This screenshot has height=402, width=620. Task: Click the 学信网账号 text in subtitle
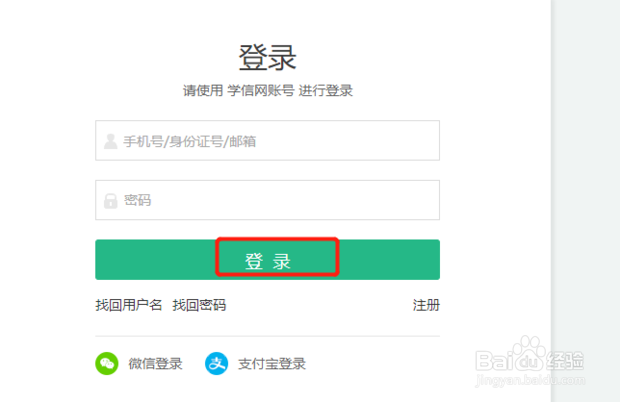pos(261,91)
